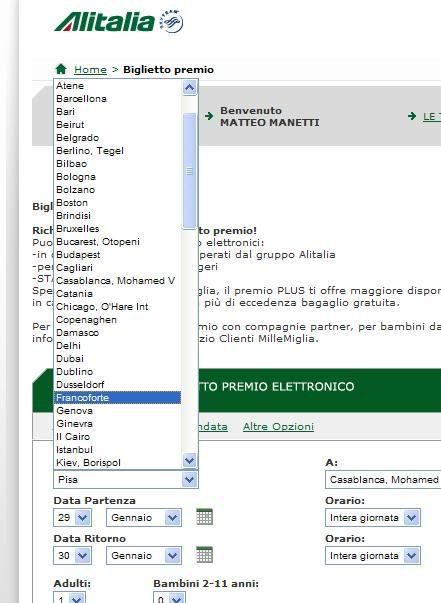The height and width of the screenshot is (603, 441).
Task: Open return date calendar icon
Action: (x=204, y=554)
